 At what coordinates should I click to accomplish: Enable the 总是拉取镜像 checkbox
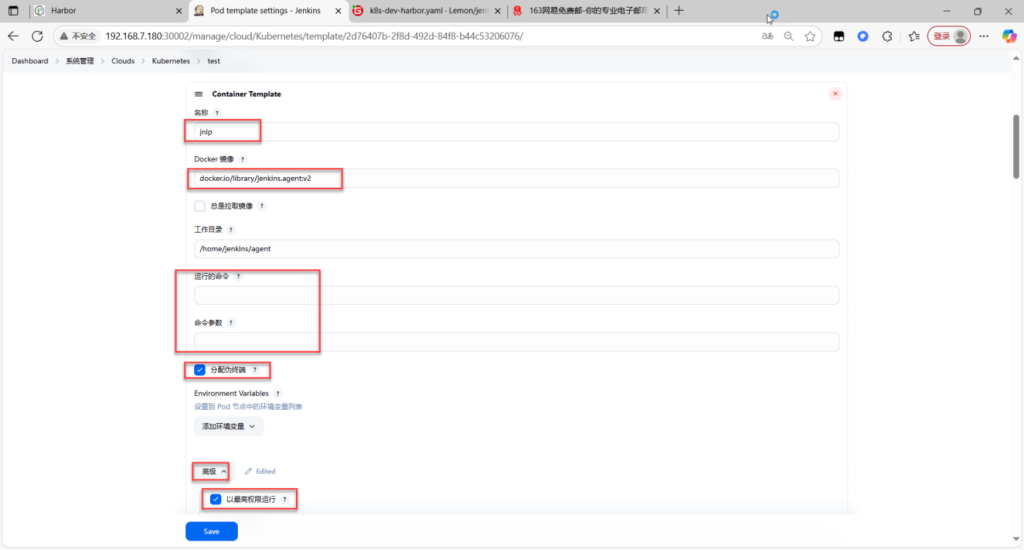tap(200, 206)
